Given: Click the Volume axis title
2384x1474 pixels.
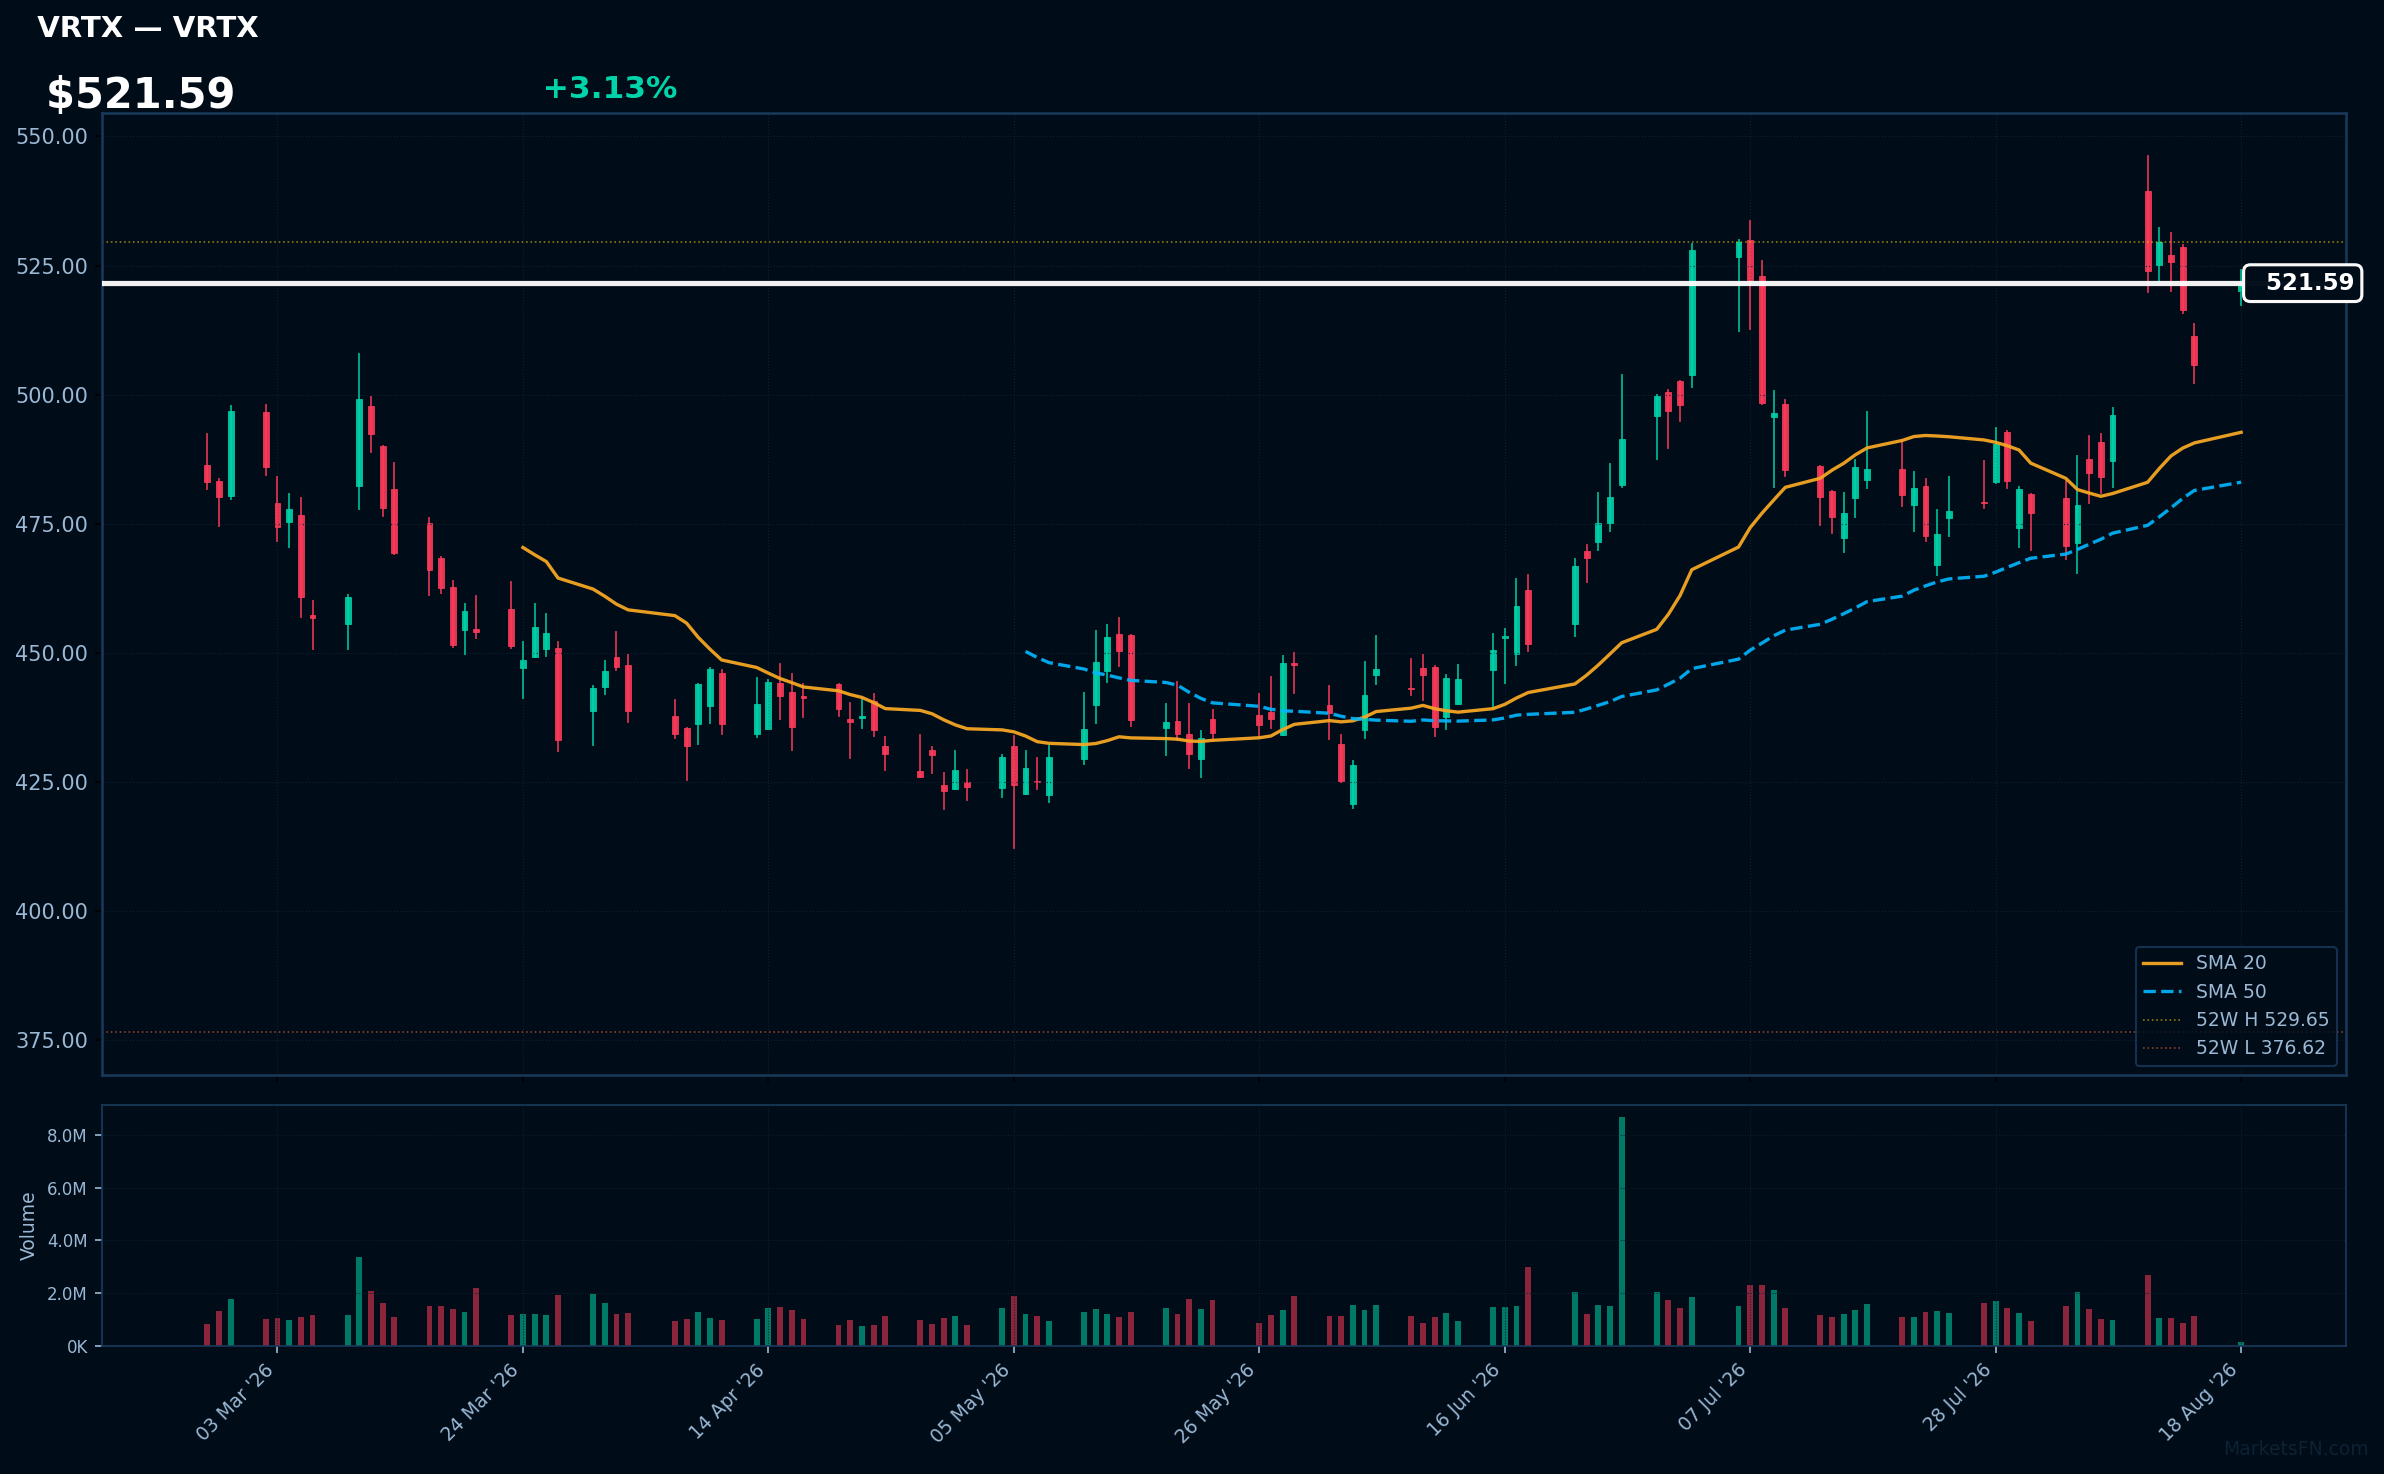Looking at the screenshot, I should [x=28, y=1226].
